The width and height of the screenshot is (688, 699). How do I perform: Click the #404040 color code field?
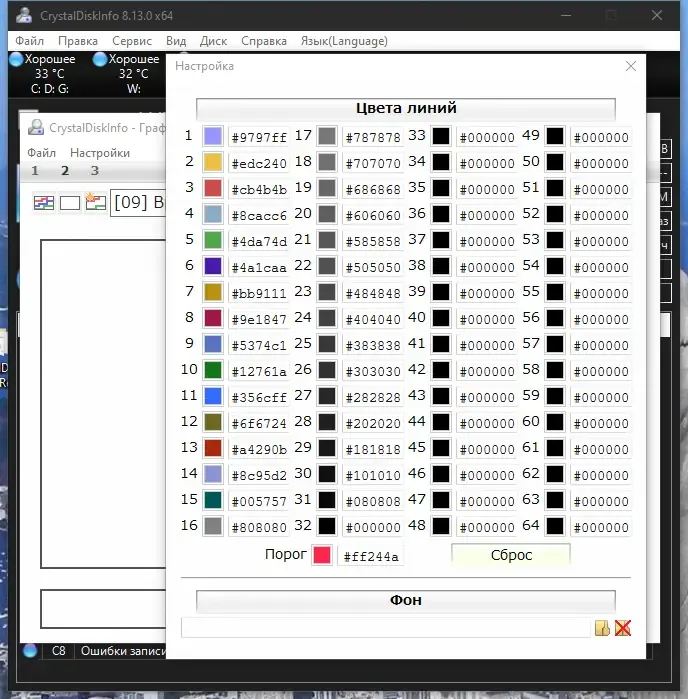[373, 319]
